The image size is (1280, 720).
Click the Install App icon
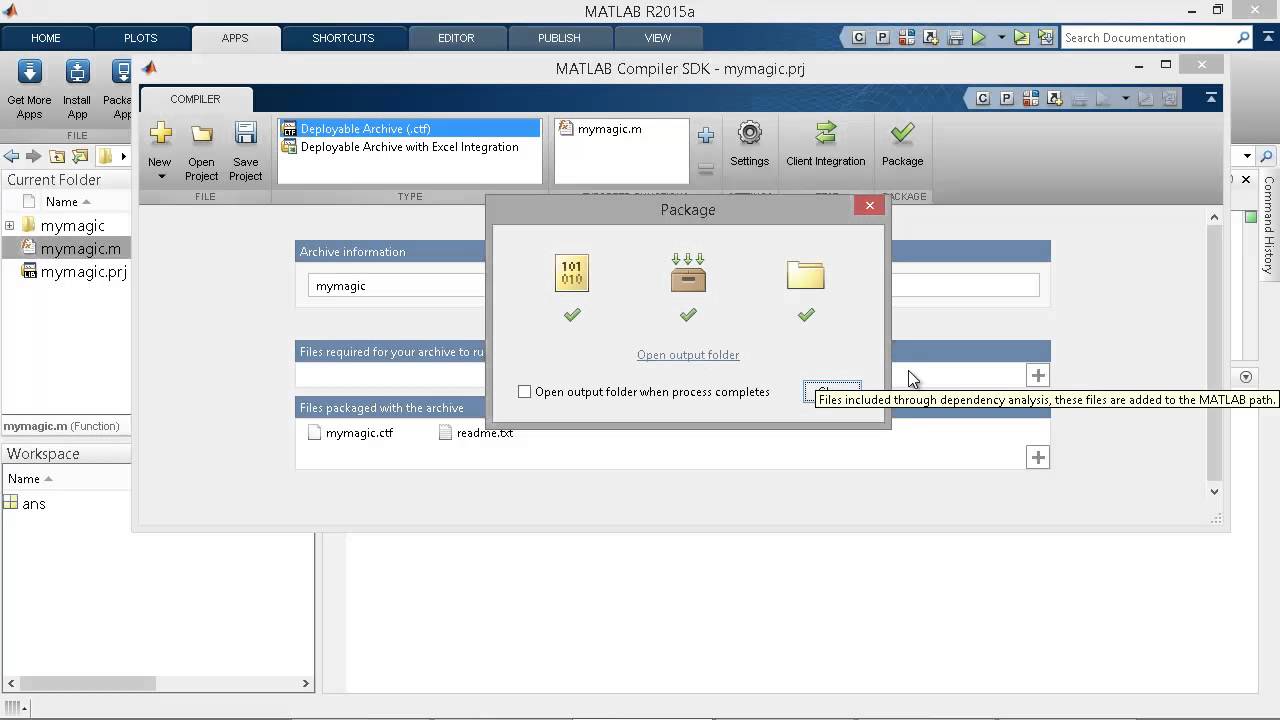click(x=77, y=72)
